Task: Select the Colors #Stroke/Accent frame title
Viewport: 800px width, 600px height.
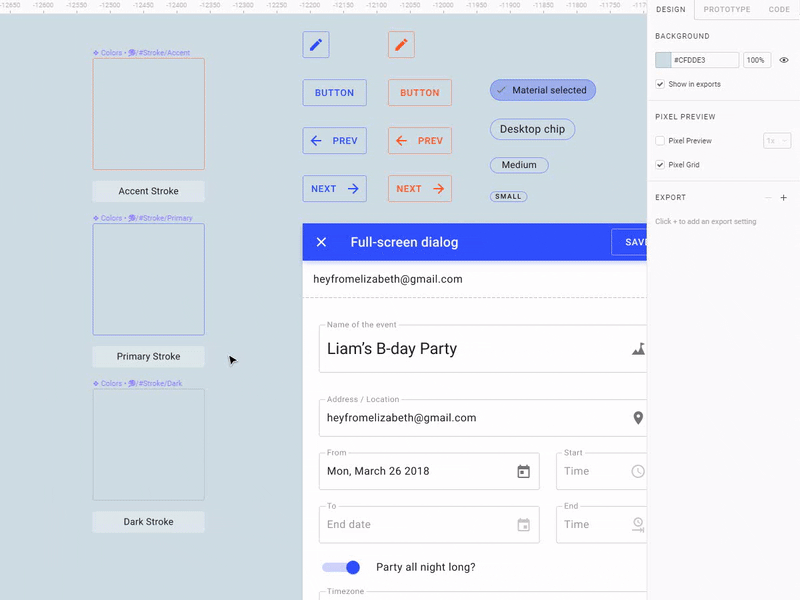Action: 141,53
